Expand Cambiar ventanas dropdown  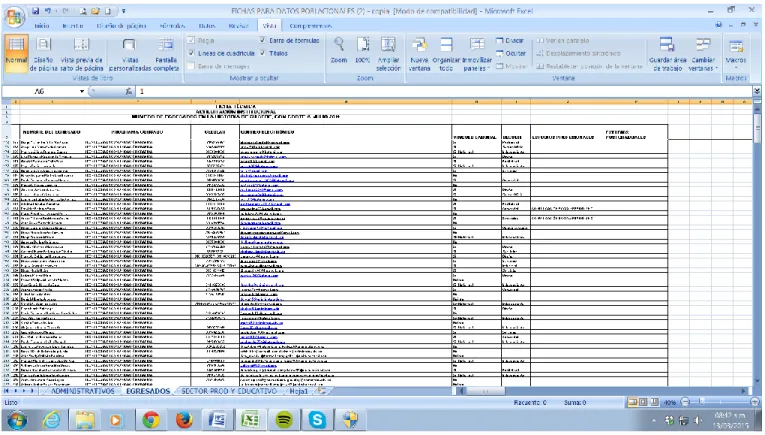pos(703,54)
